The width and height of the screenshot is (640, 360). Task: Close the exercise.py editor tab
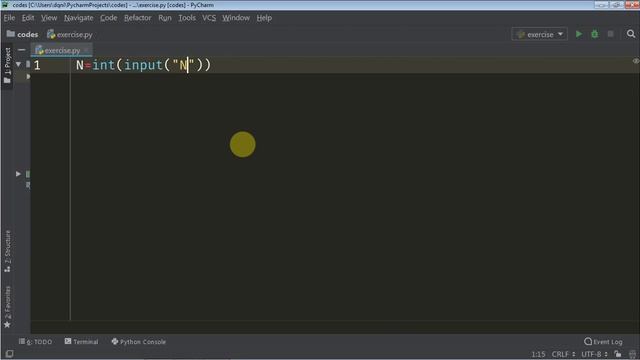pos(86,51)
